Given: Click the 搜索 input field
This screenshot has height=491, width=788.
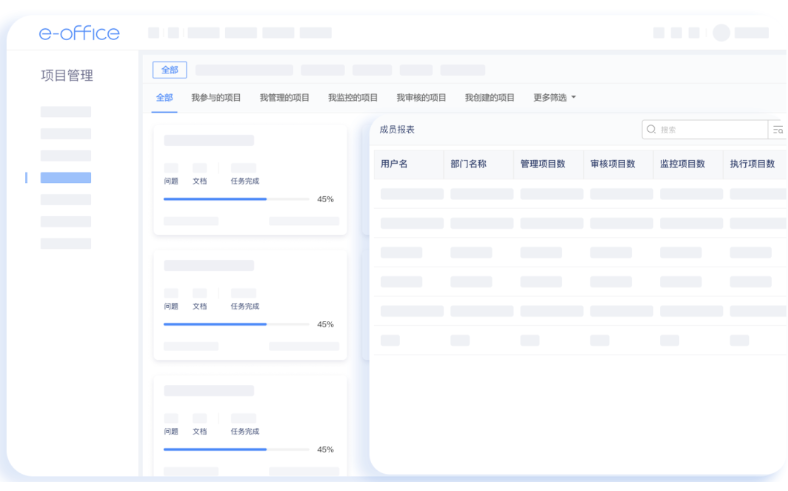Looking at the screenshot, I should [710, 130].
